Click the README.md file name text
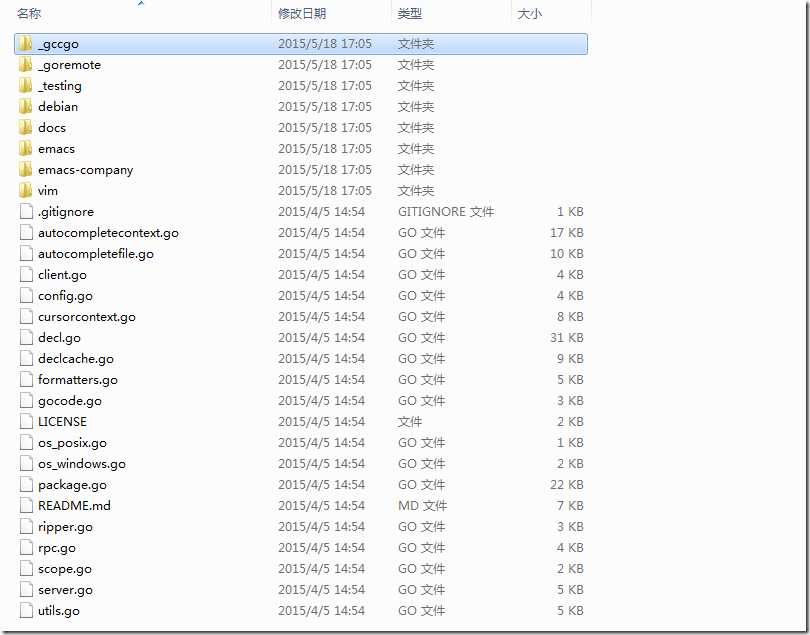This screenshot has width=810, height=635. [74, 506]
